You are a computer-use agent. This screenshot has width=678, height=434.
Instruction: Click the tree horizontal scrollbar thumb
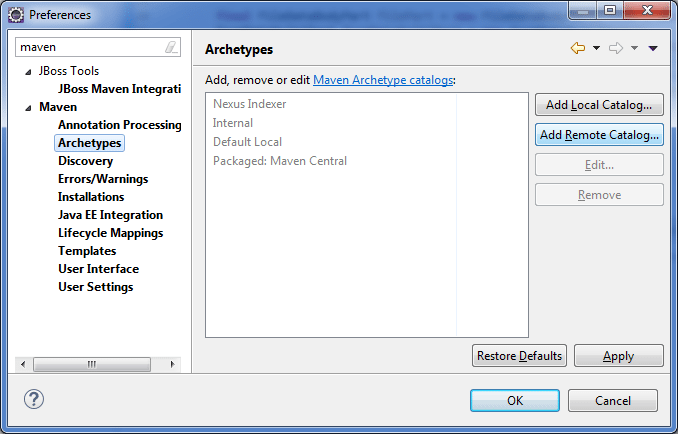click(92, 364)
